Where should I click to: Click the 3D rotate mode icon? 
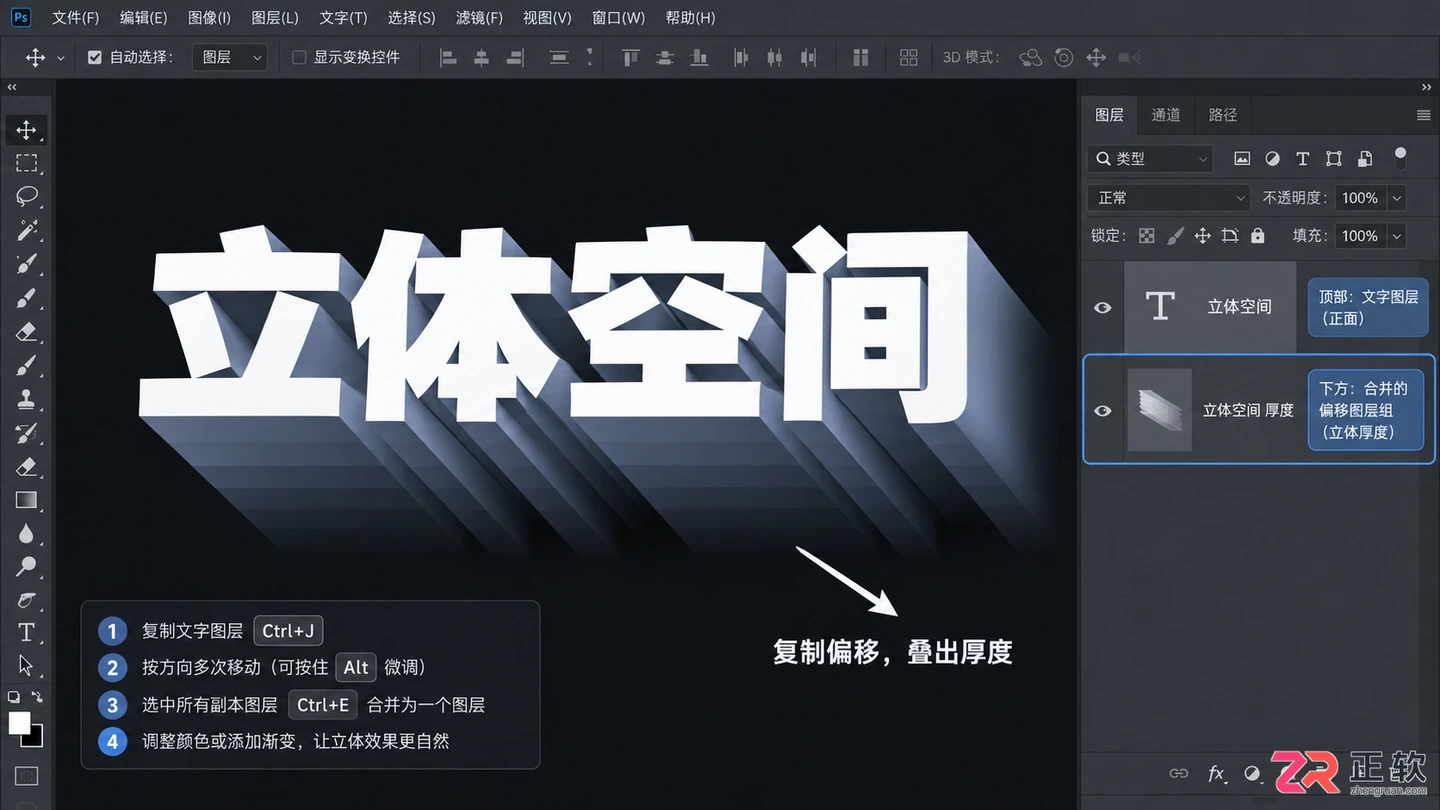[x=1031, y=58]
